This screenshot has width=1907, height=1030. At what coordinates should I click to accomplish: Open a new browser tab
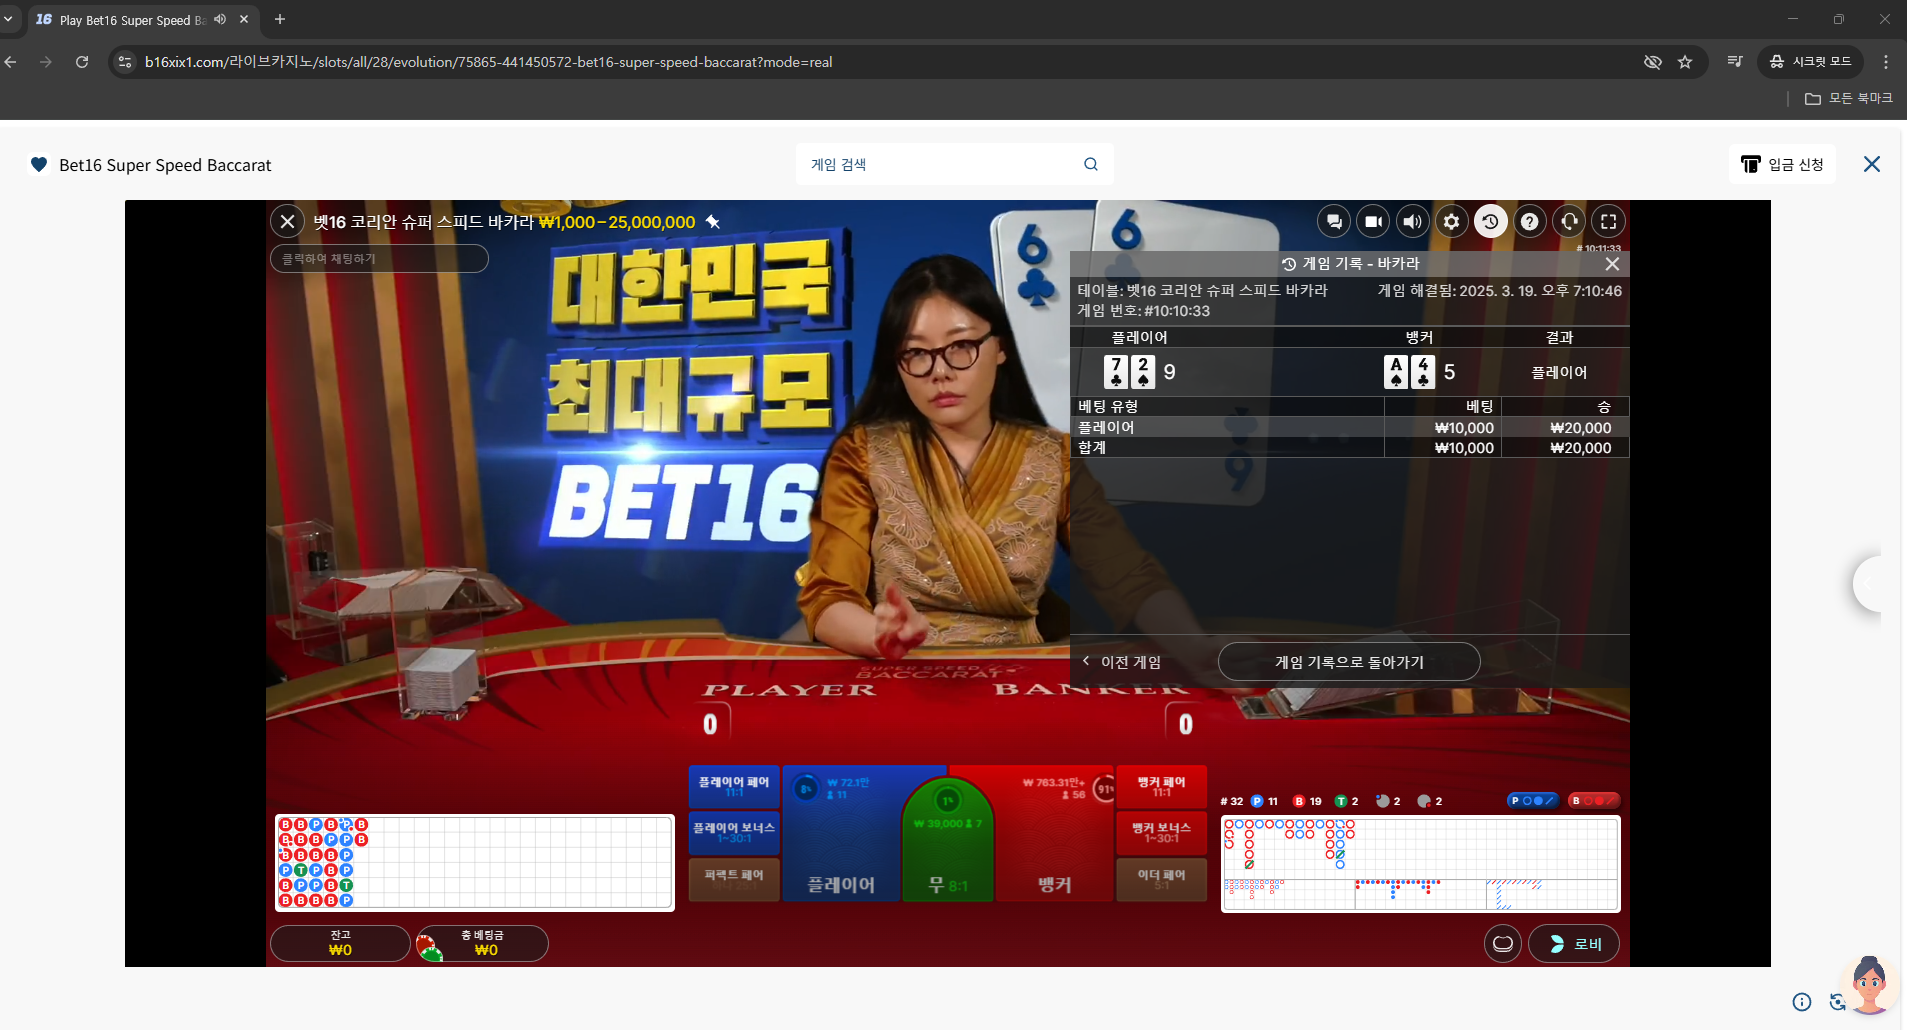point(280,19)
